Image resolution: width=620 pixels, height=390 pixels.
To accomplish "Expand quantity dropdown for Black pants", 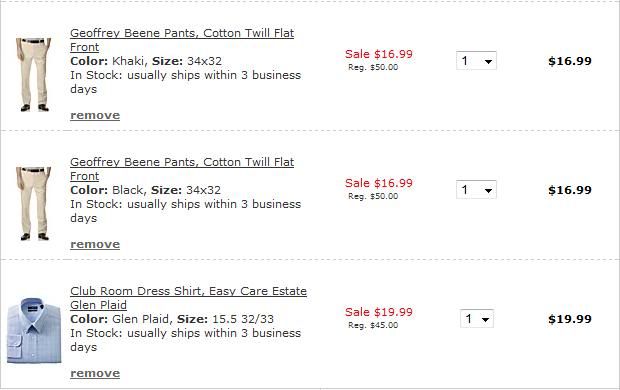I will (x=476, y=190).
